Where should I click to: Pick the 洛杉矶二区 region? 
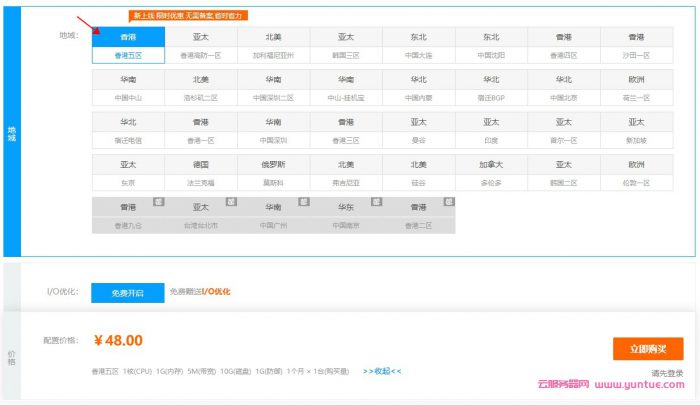201,88
